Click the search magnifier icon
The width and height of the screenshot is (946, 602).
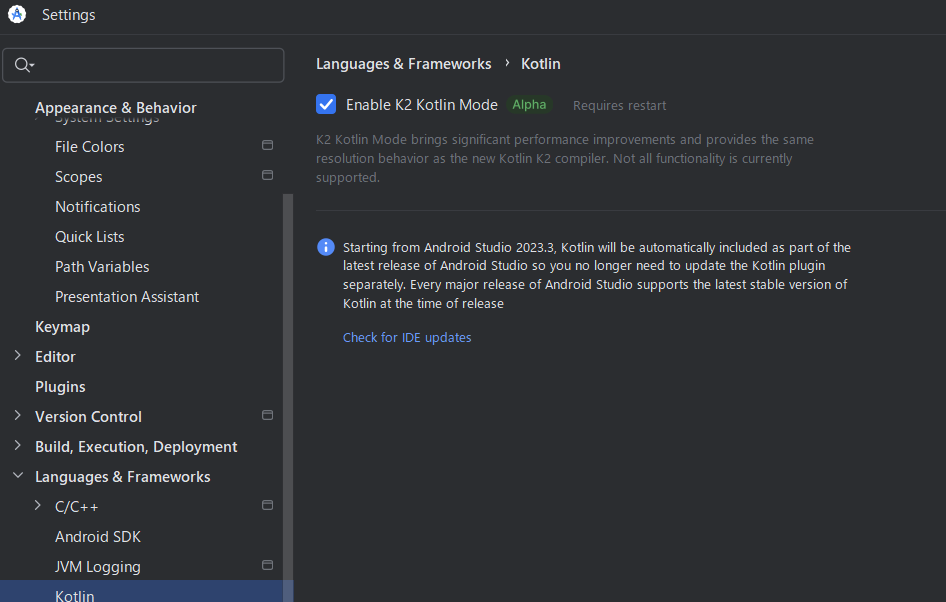tap(23, 65)
